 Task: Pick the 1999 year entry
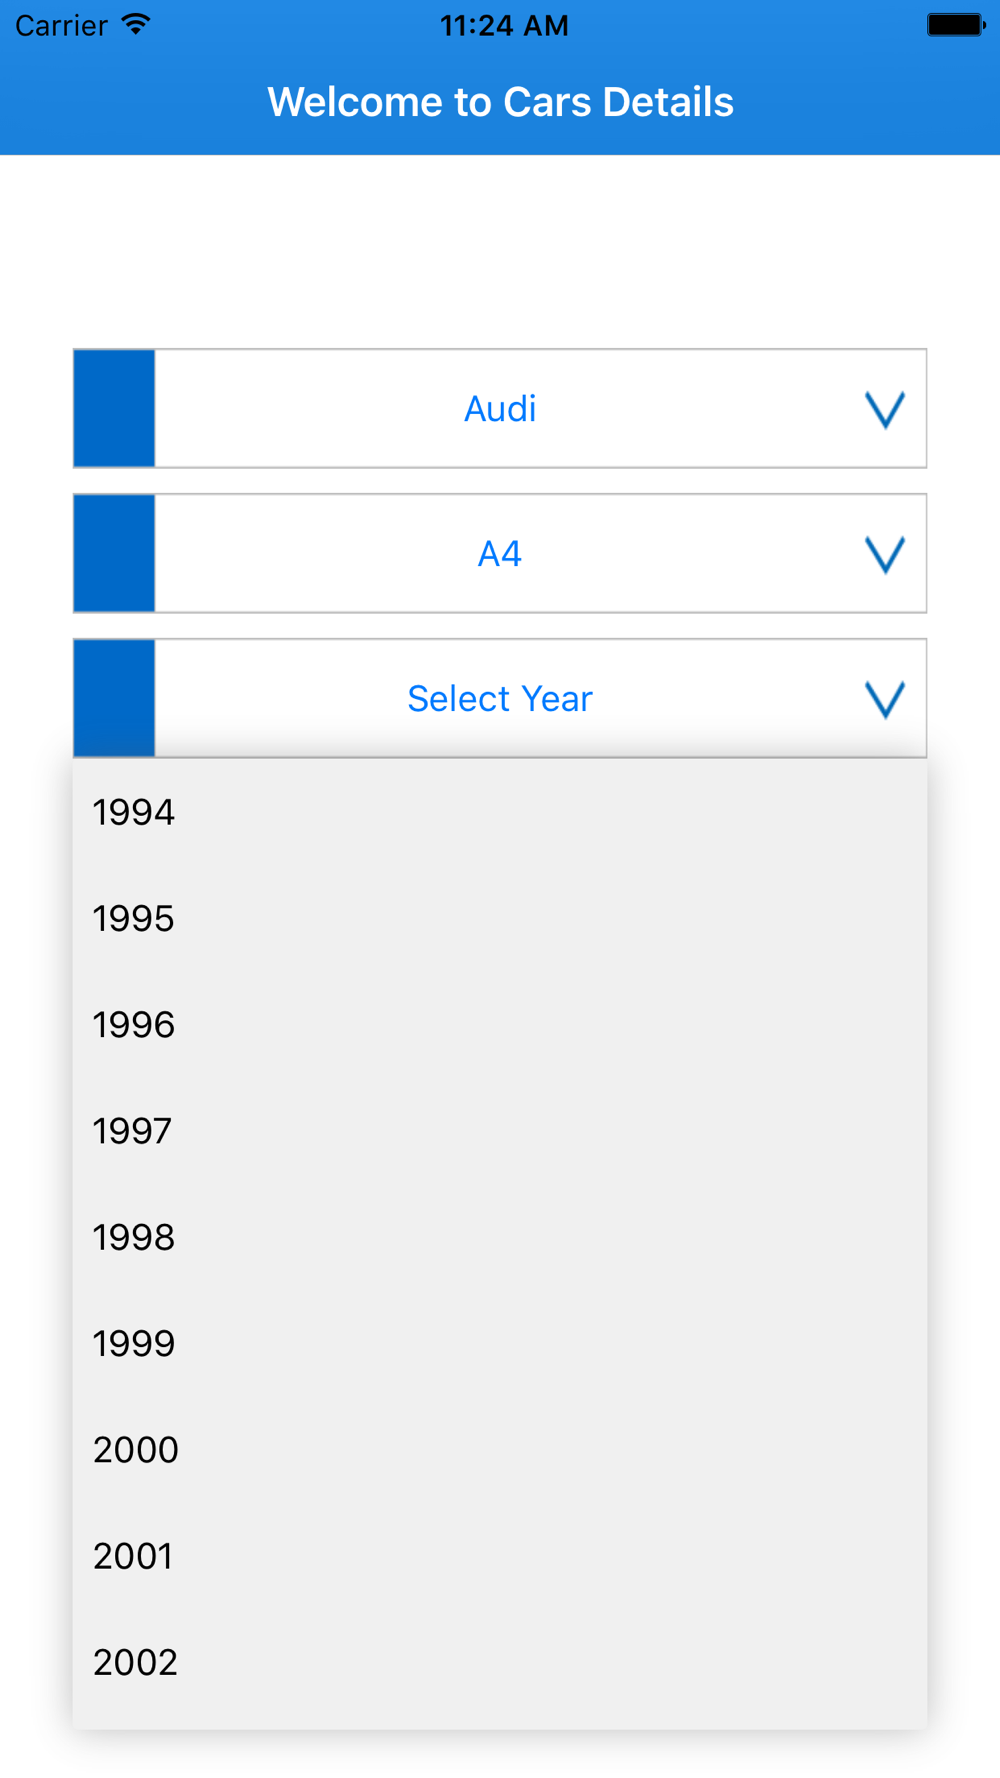click(134, 1343)
